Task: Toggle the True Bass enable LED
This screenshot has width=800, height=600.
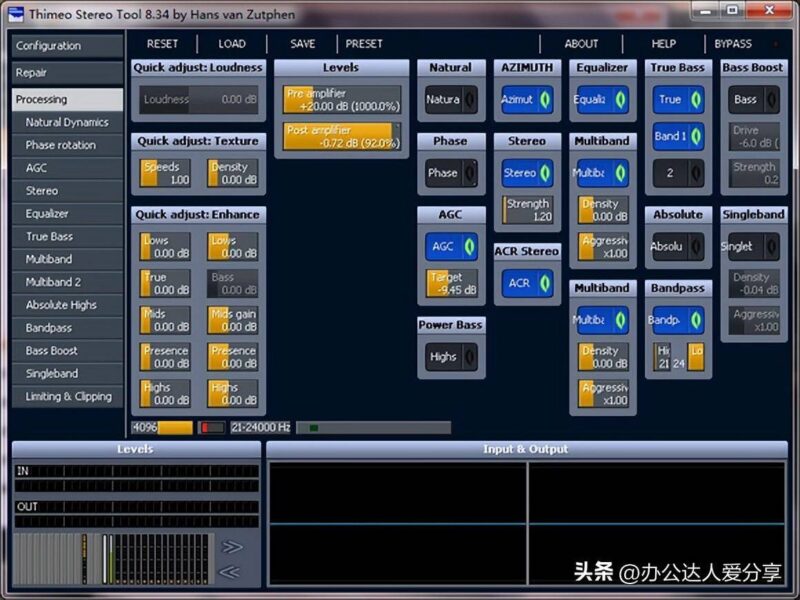Action: click(696, 99)
